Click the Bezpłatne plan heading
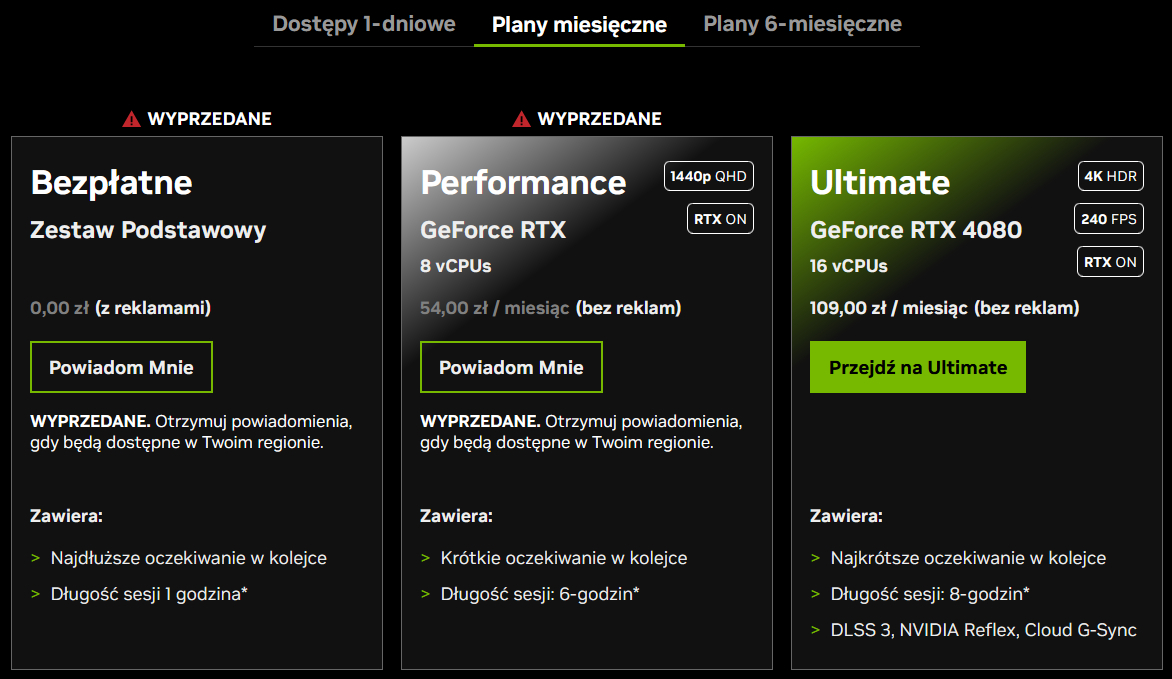The height and width of the screenshot is (679, 1172). (111, 182)
